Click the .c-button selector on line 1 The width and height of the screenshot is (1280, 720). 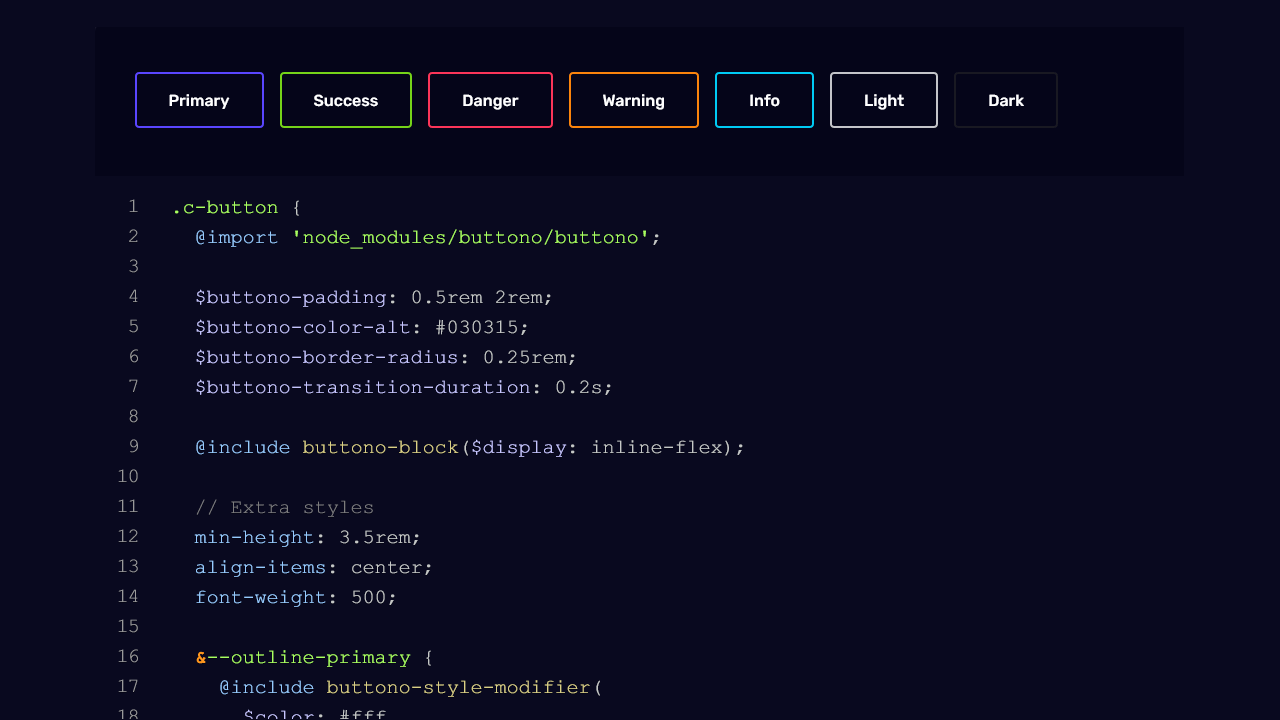pyautogui.click(x=225, y=208)
